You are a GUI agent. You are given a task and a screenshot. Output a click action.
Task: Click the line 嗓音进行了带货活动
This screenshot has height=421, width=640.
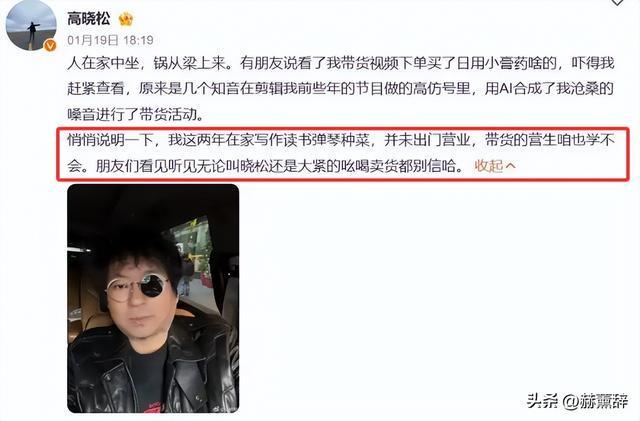[x=136, y=114]
